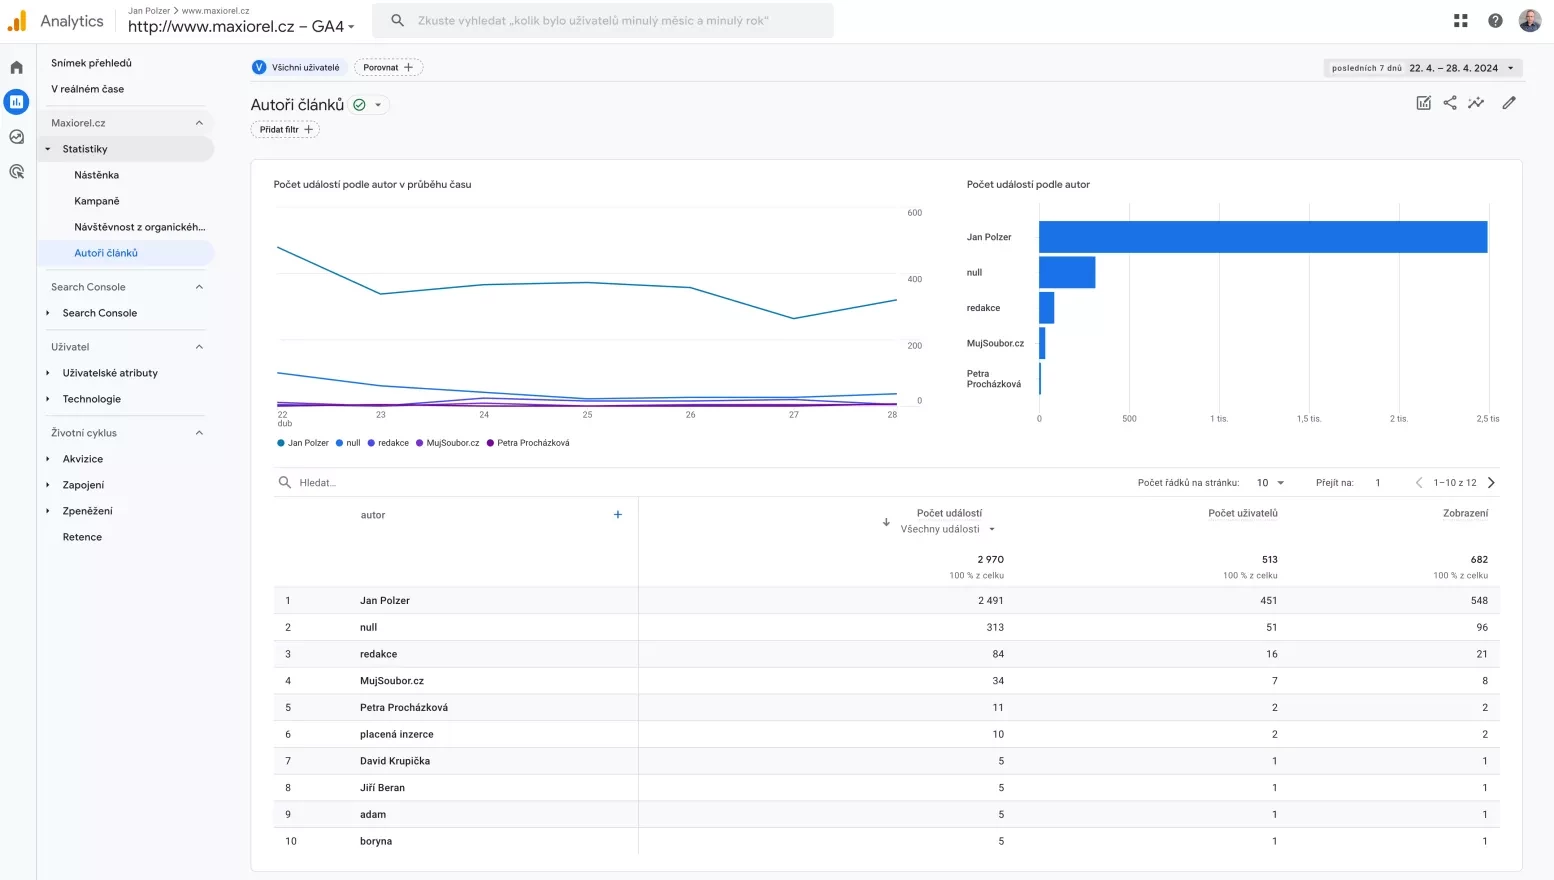Toggle null series in chart legend

(348, 443)
